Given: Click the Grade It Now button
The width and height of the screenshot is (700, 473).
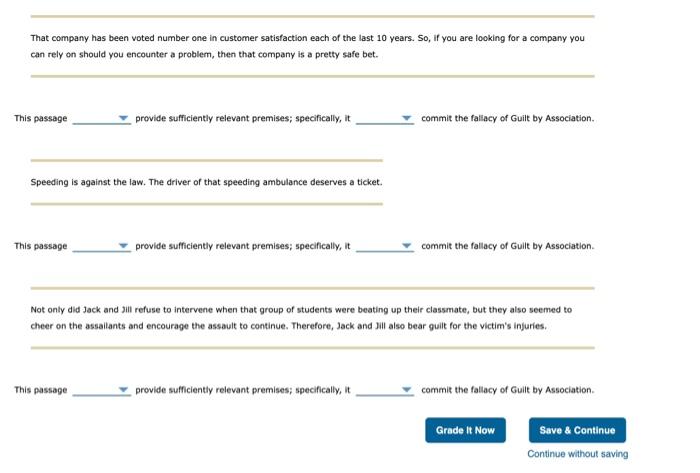Looking at the screenshot, I should pyautogui.click(x=465, y=430).
